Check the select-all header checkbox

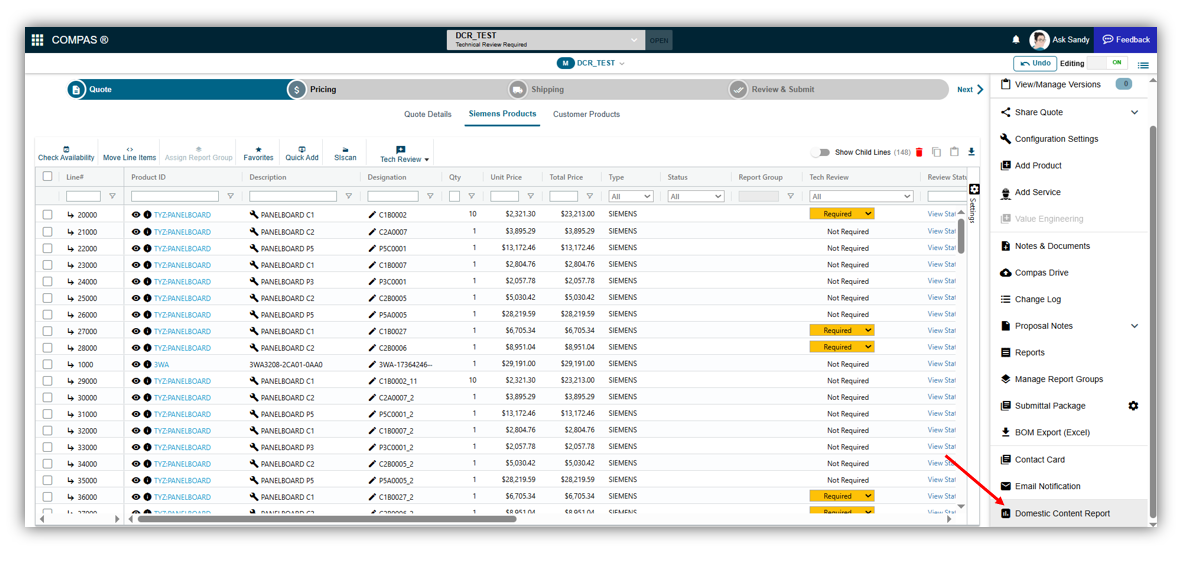(48, 177)
